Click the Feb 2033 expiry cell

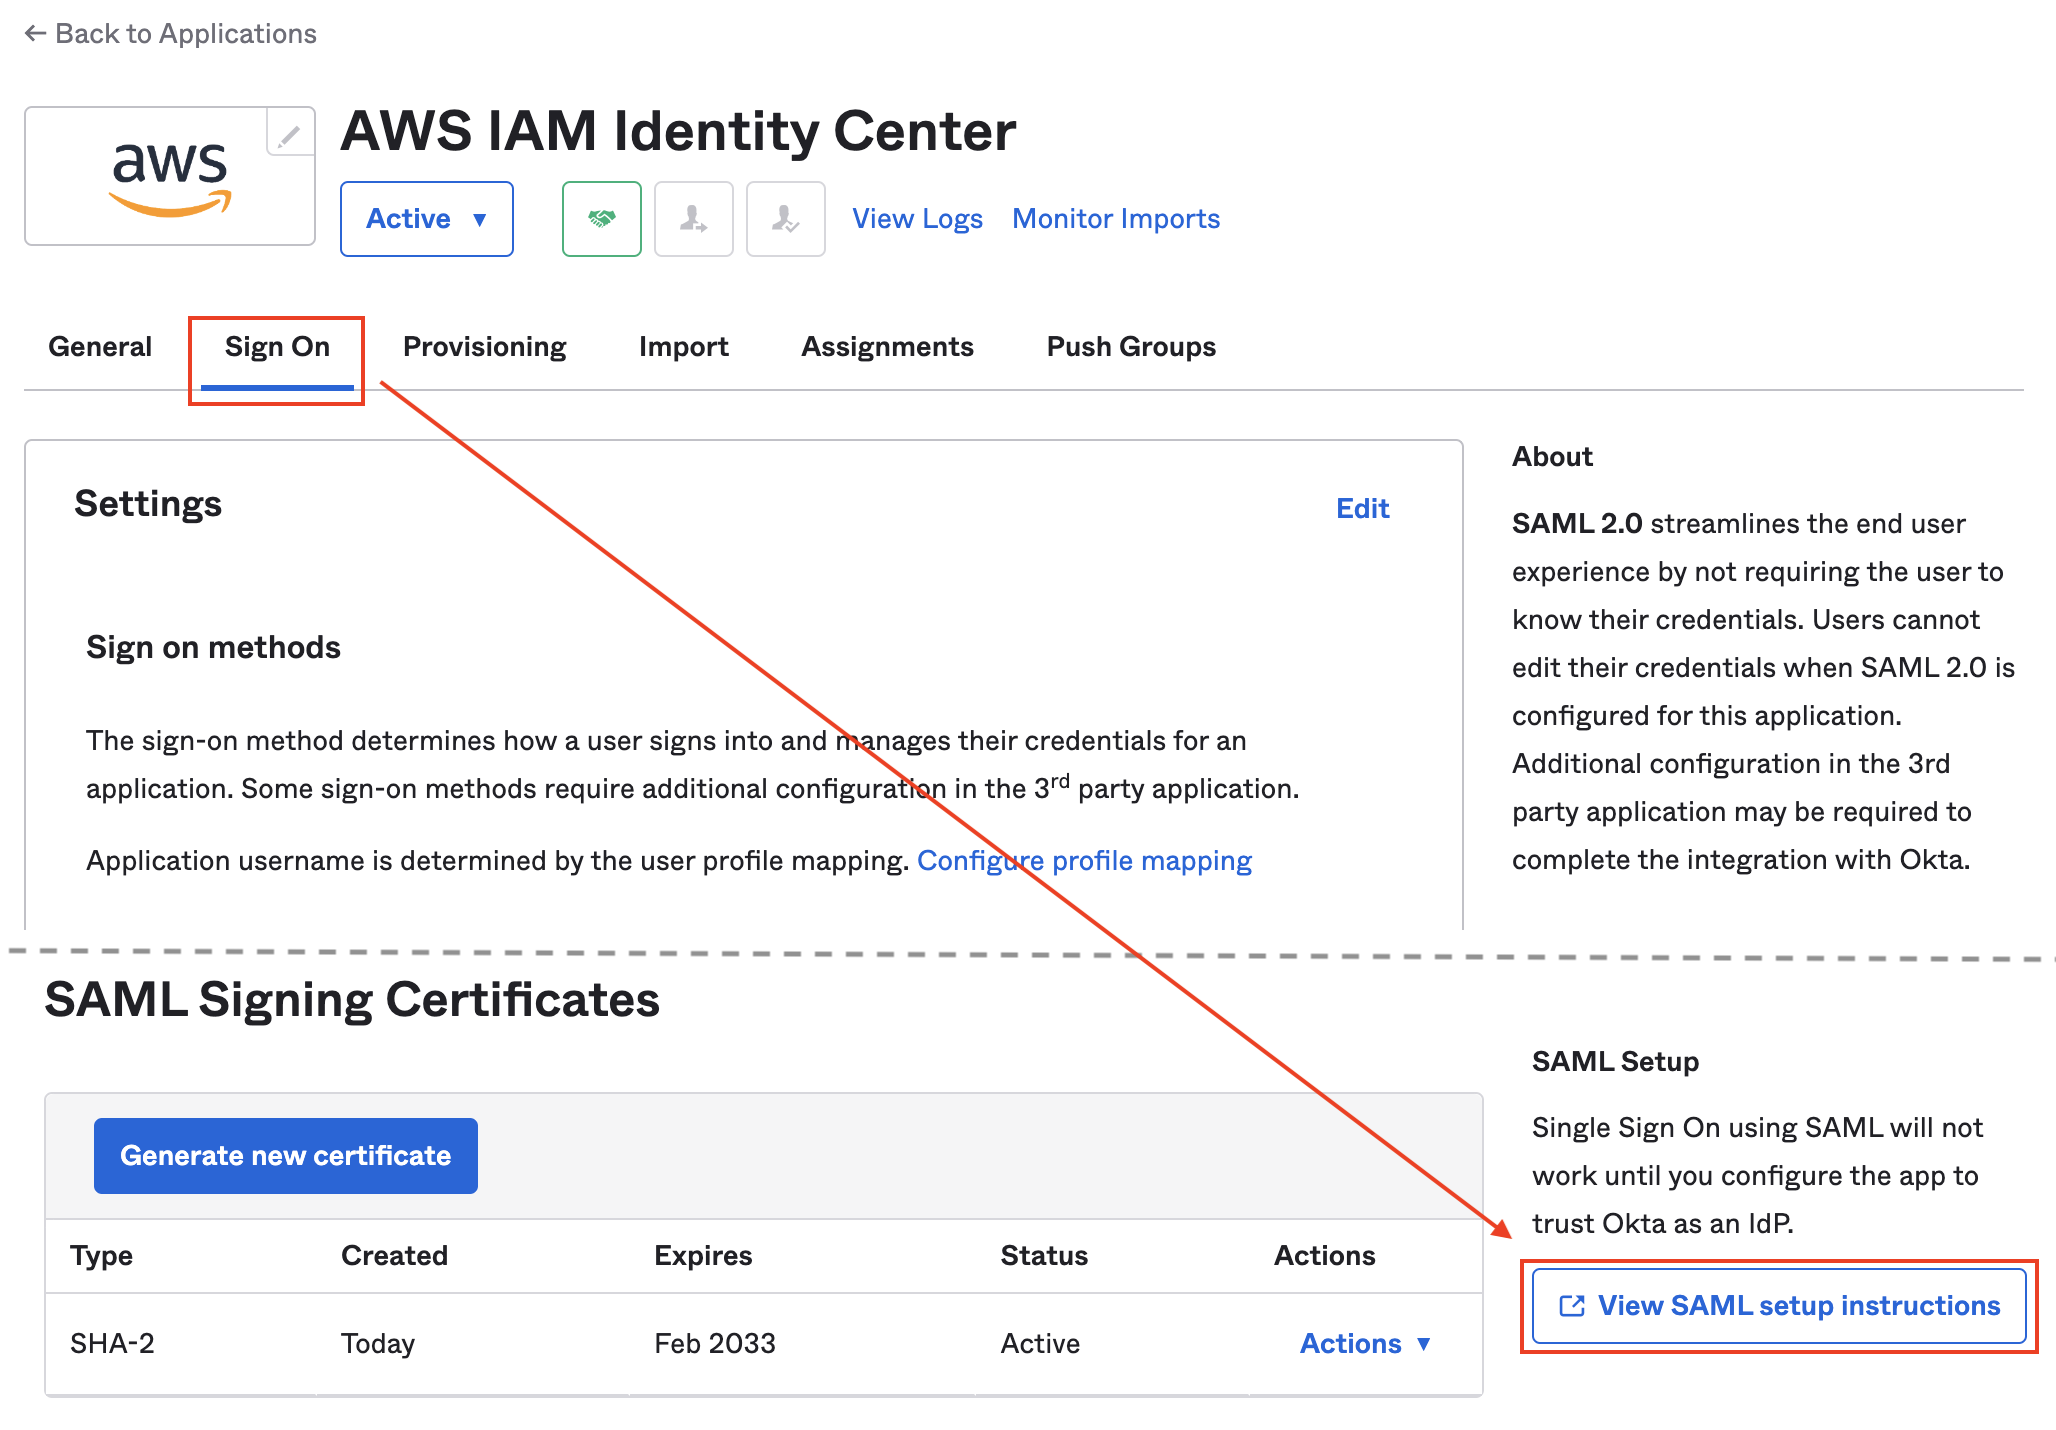pyautogui.click(x=715, y=1344)
